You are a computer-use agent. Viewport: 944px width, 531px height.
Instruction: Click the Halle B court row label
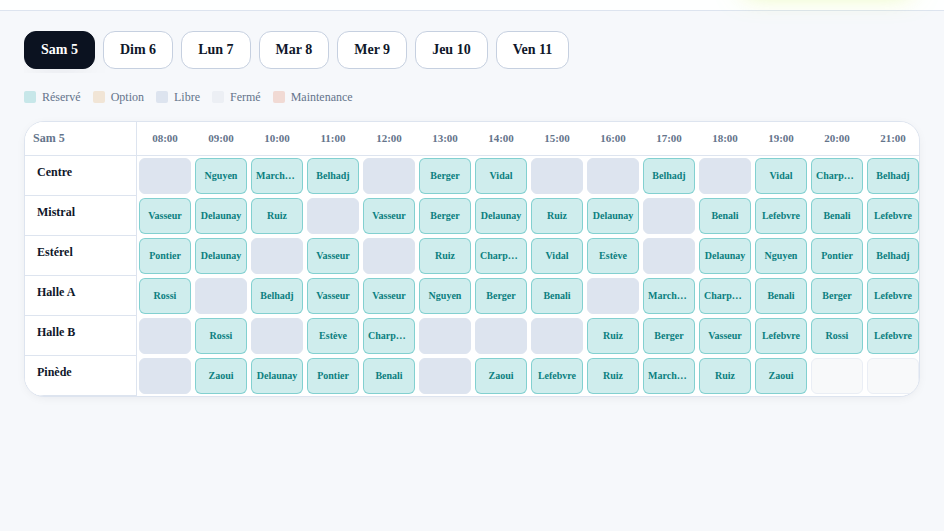point(56,332)
